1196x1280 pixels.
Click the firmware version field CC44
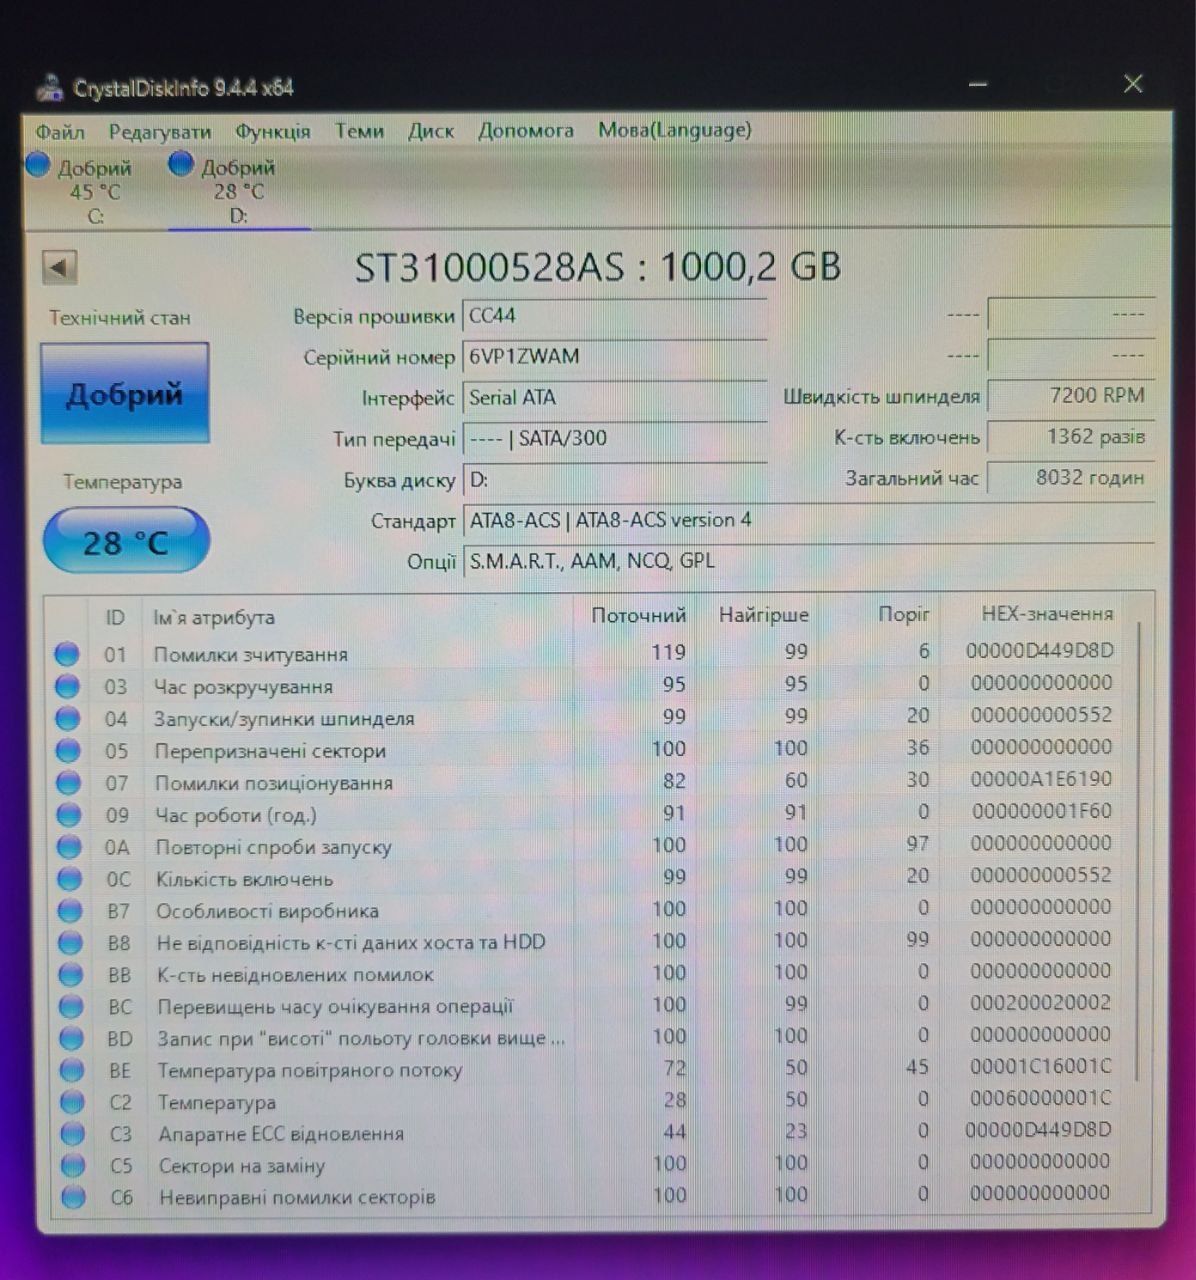pos(614,317)
